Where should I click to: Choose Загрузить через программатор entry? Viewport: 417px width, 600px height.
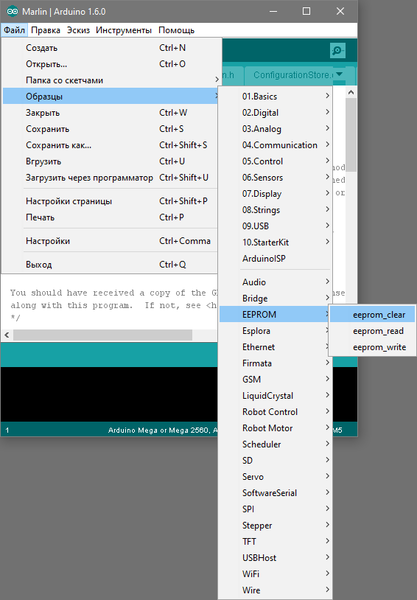pyautogui.click(x=112, y=178)
